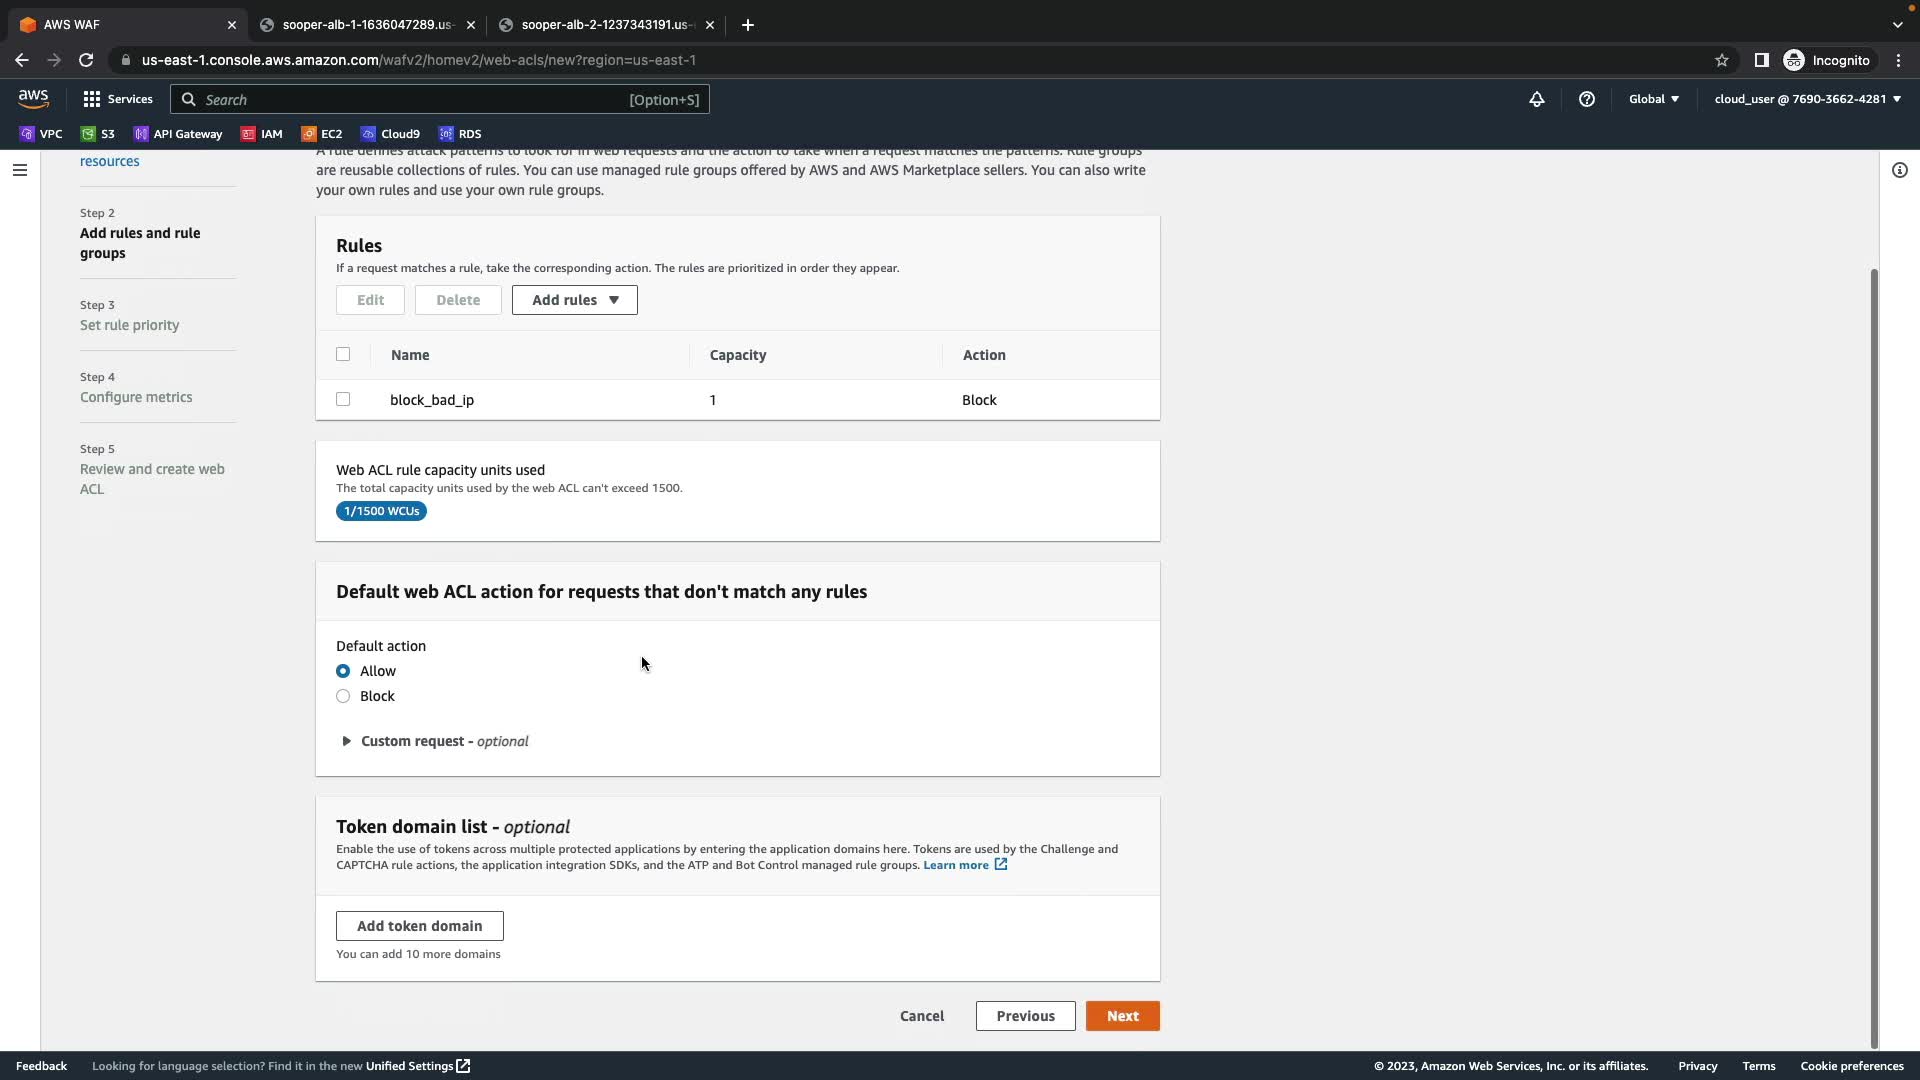The width and height of the screenshot is (1920, 1080).
Task: Open the Add rules dropdown
Action: 574,300
